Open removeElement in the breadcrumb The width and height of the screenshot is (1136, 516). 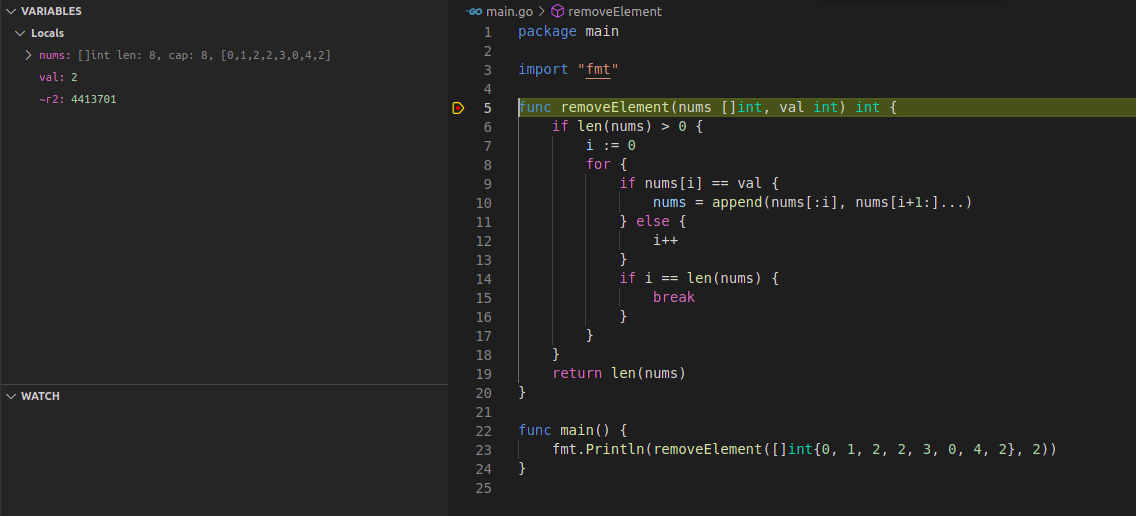tap(615, 12)
